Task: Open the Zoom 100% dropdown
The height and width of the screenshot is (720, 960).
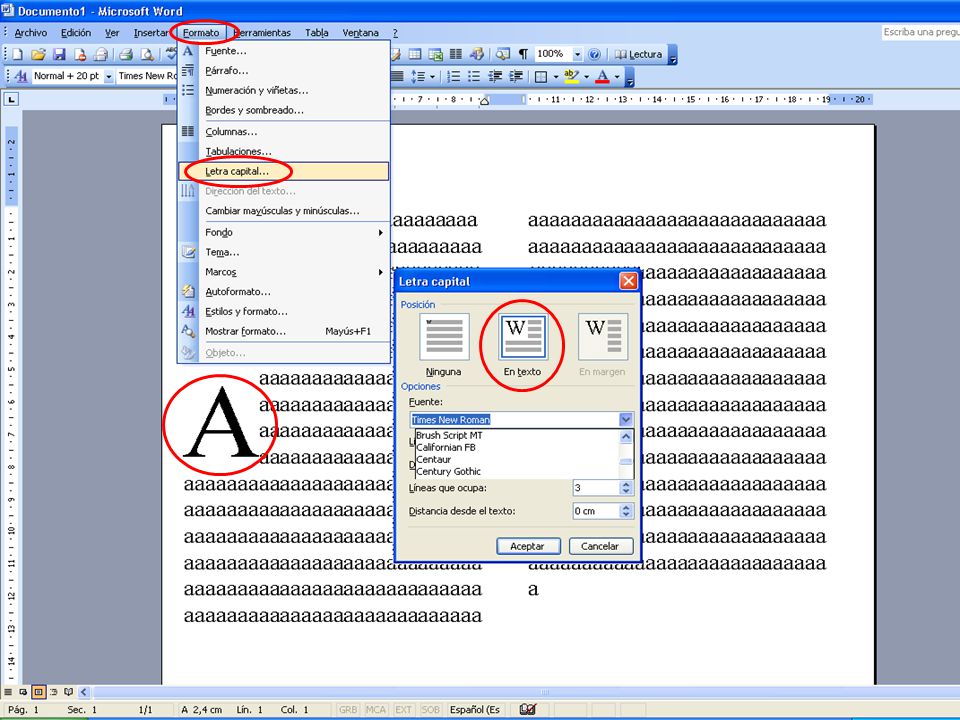Action: click(x=577, y=54)
